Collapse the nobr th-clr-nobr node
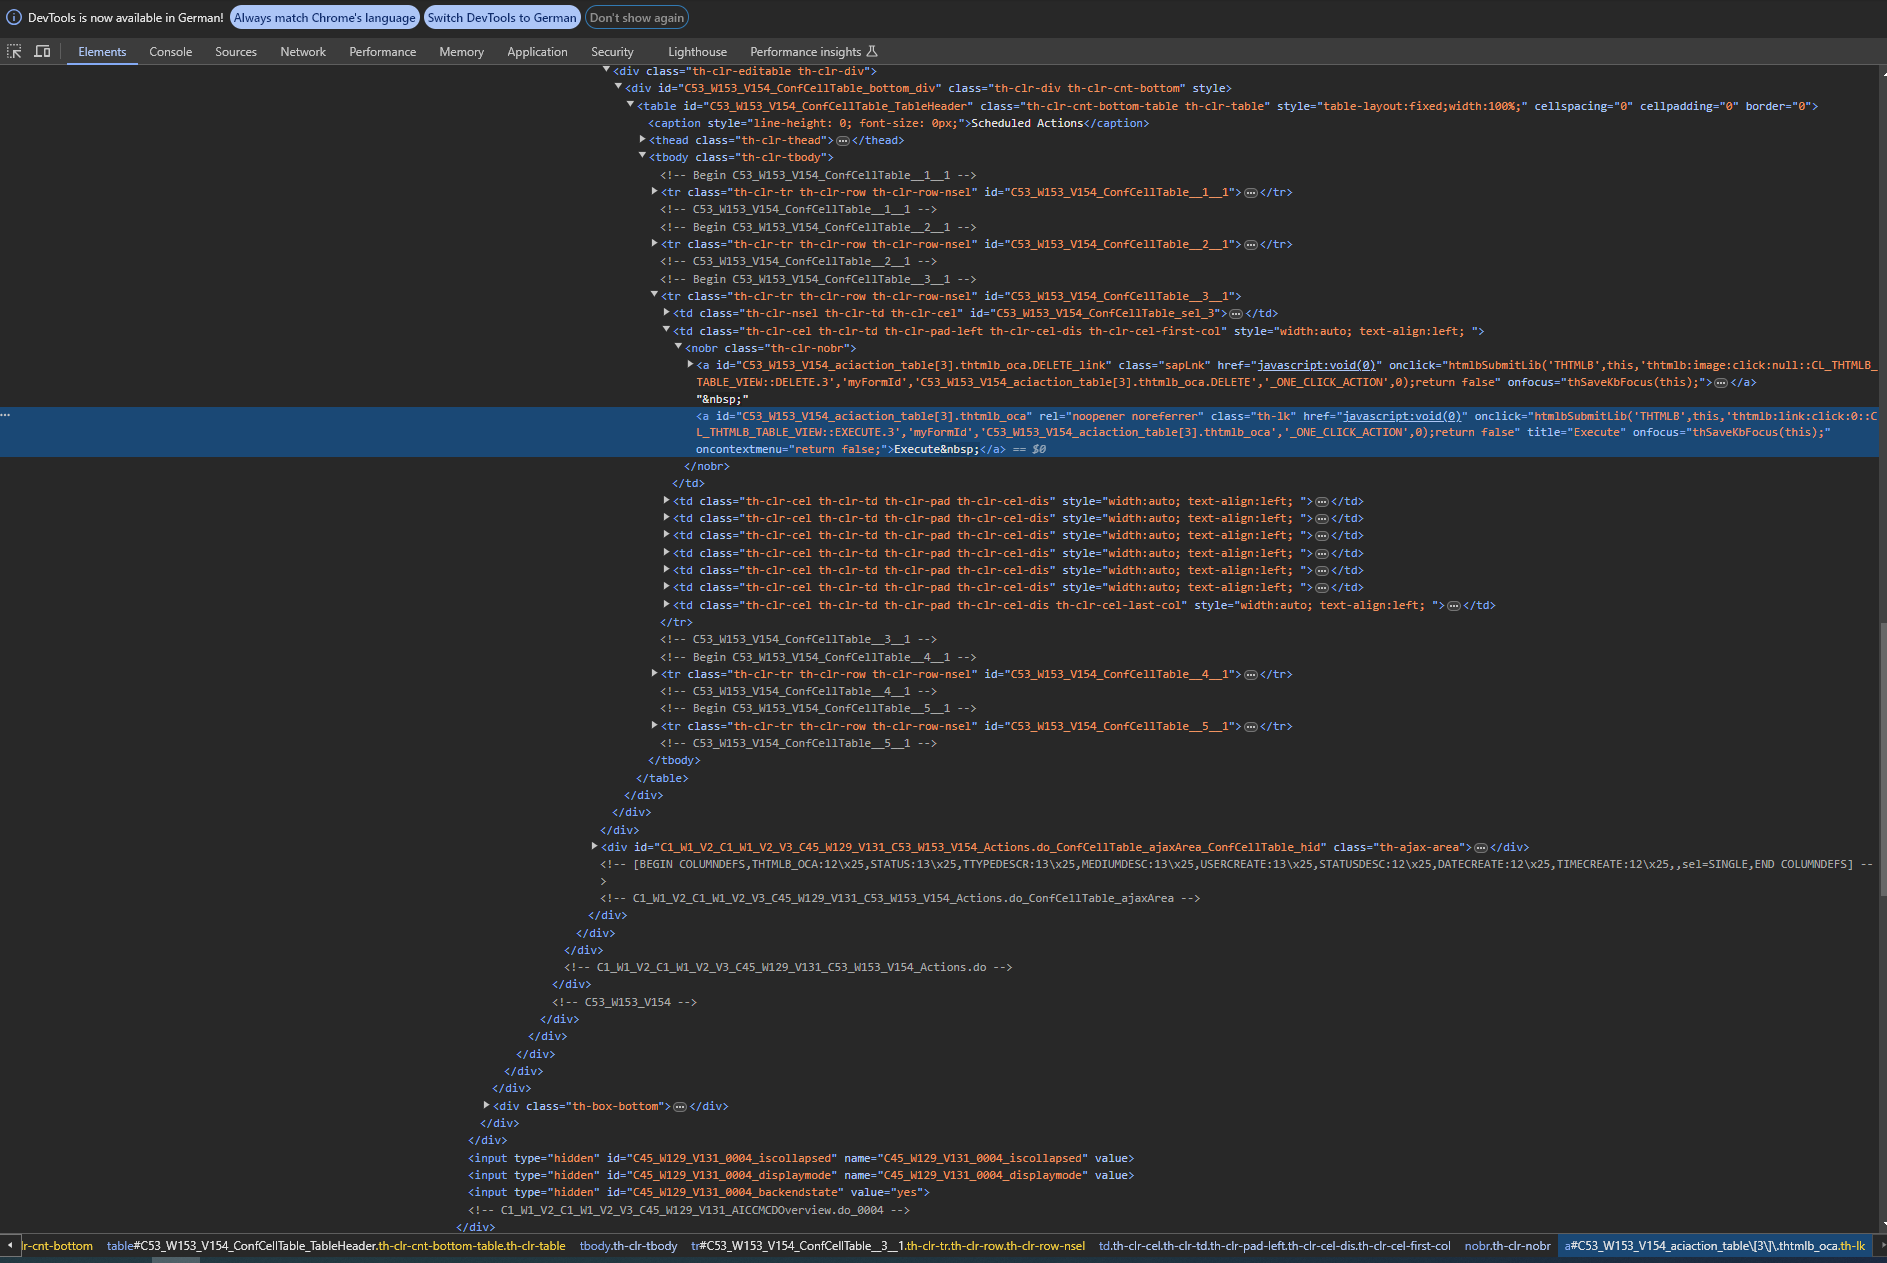Screen dimensions: 1887x1263 coord(678,347)
